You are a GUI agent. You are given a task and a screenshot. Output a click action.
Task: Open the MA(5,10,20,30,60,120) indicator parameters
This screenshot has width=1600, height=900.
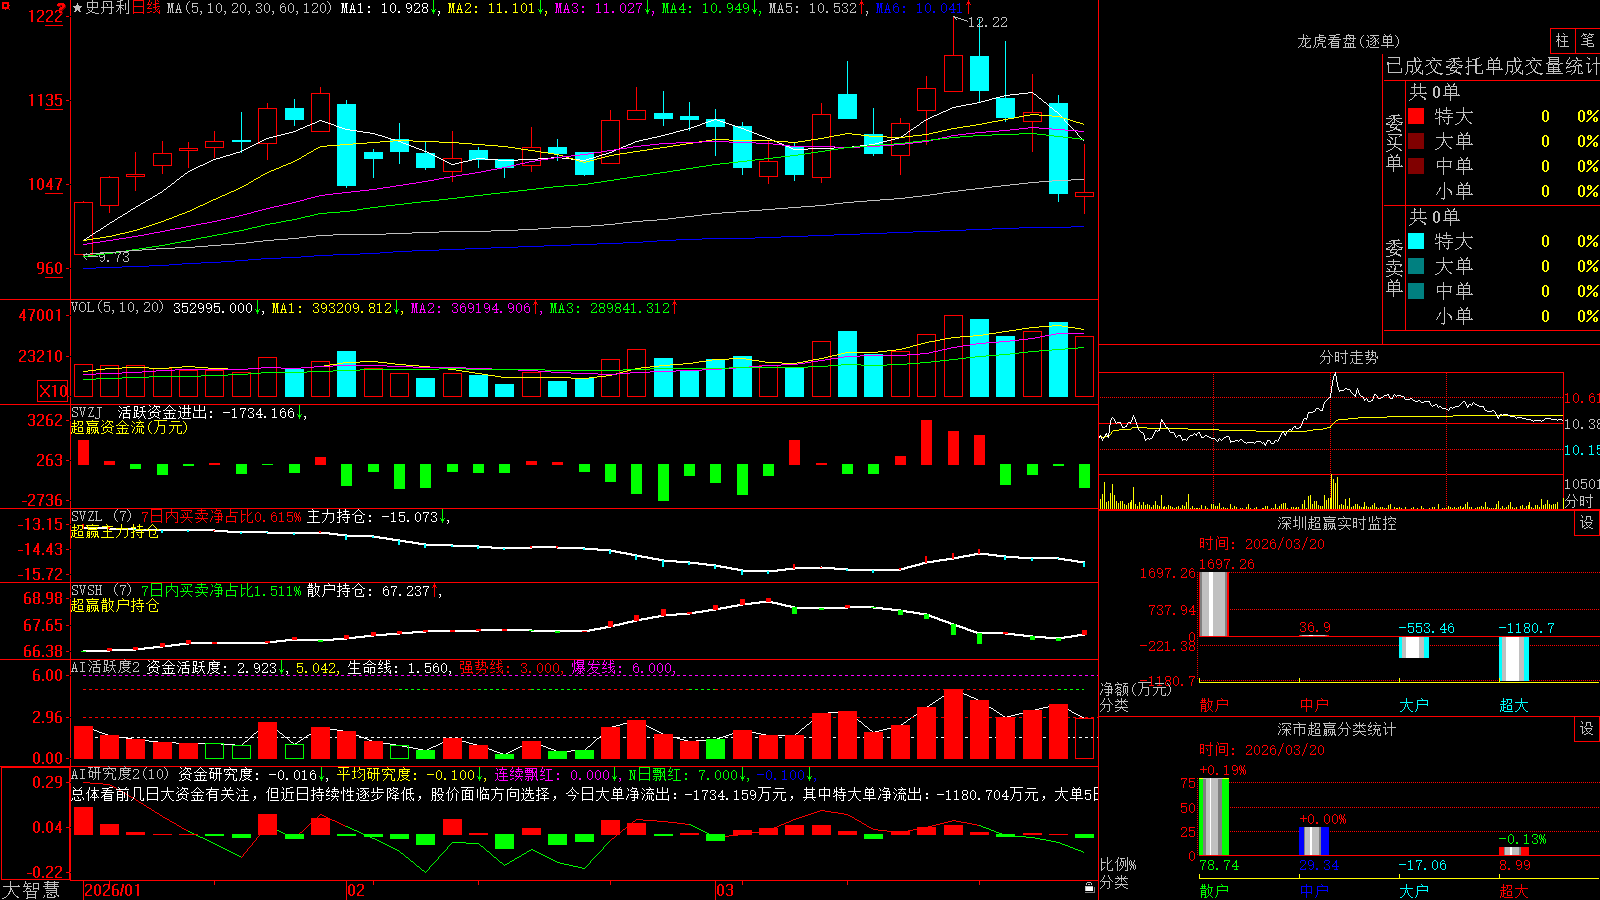click(249, 8)
